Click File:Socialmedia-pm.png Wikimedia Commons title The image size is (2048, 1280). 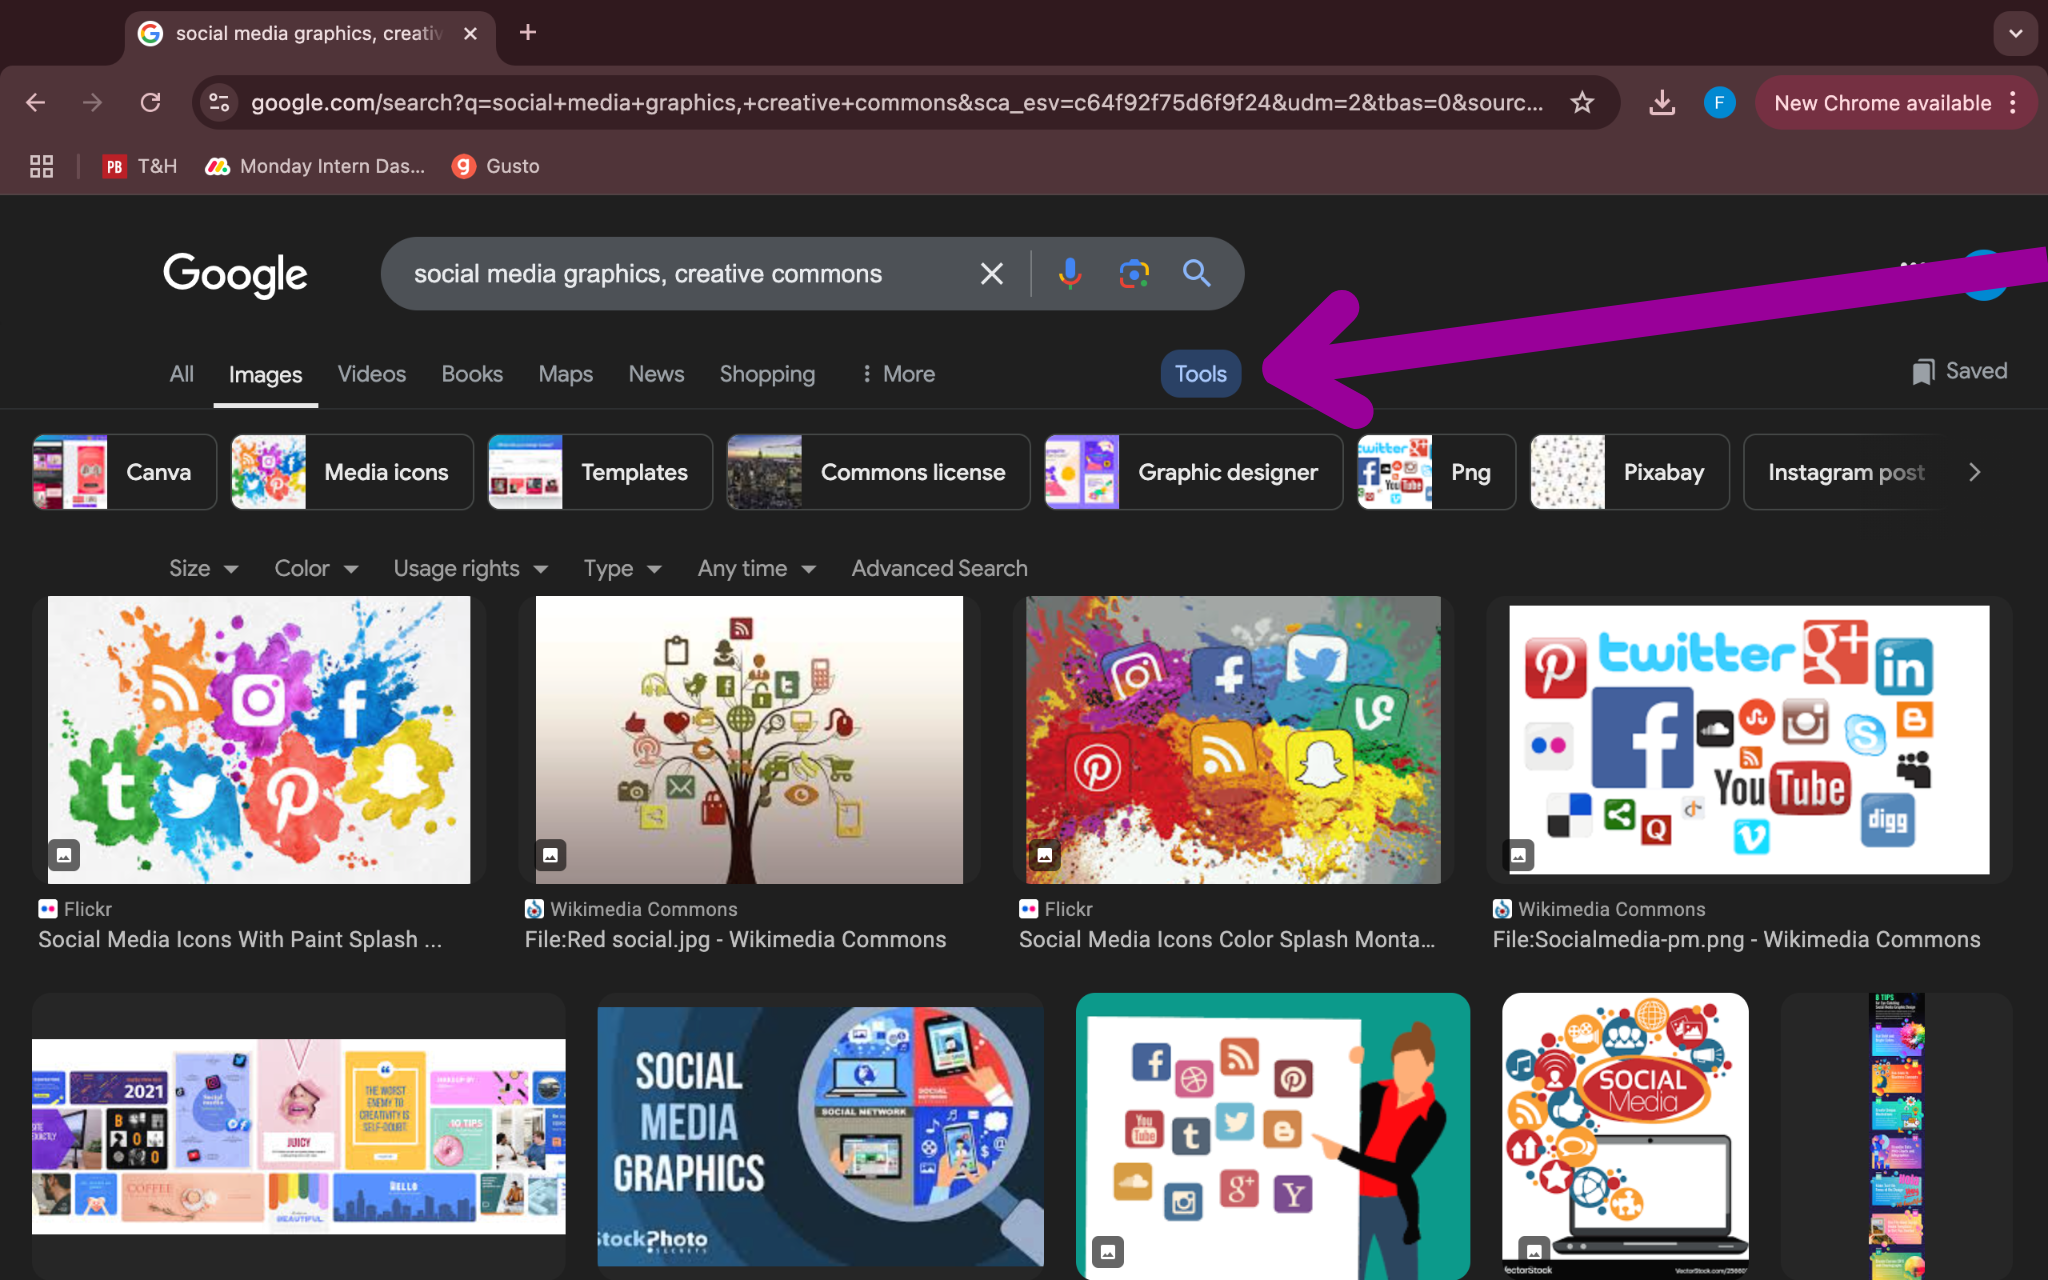1736,939
